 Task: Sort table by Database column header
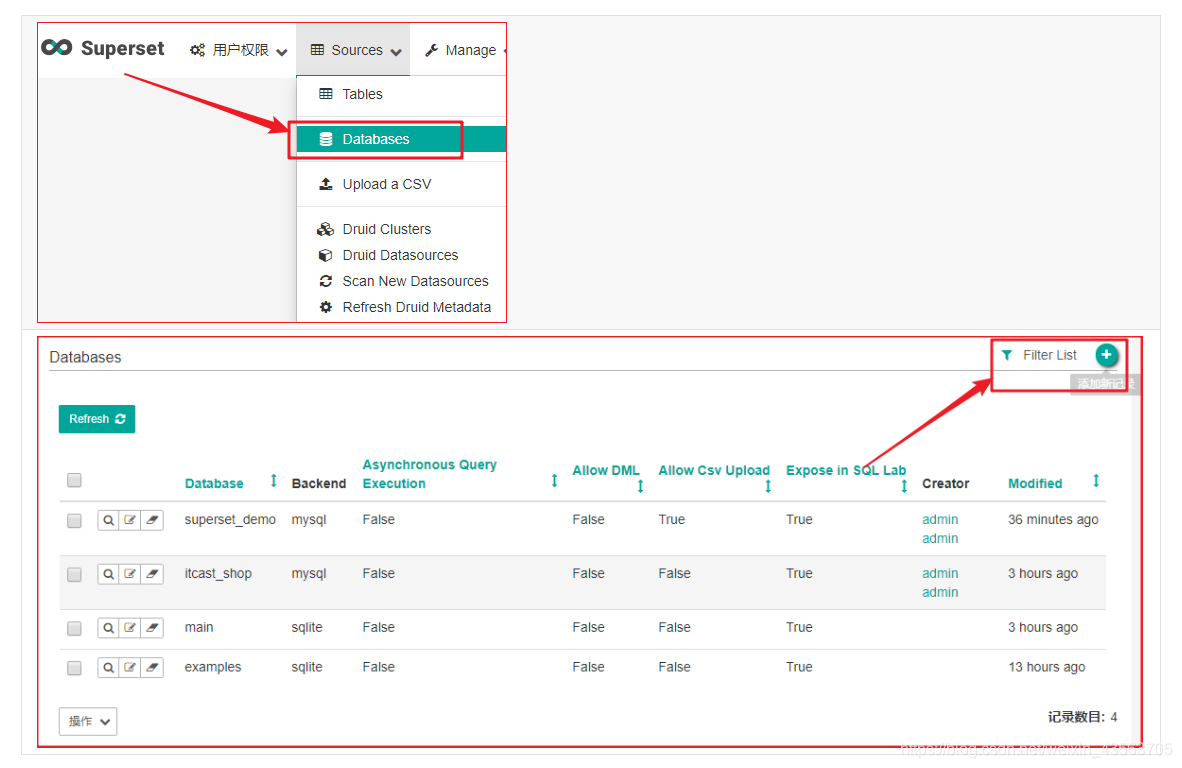tap(214, 483)
